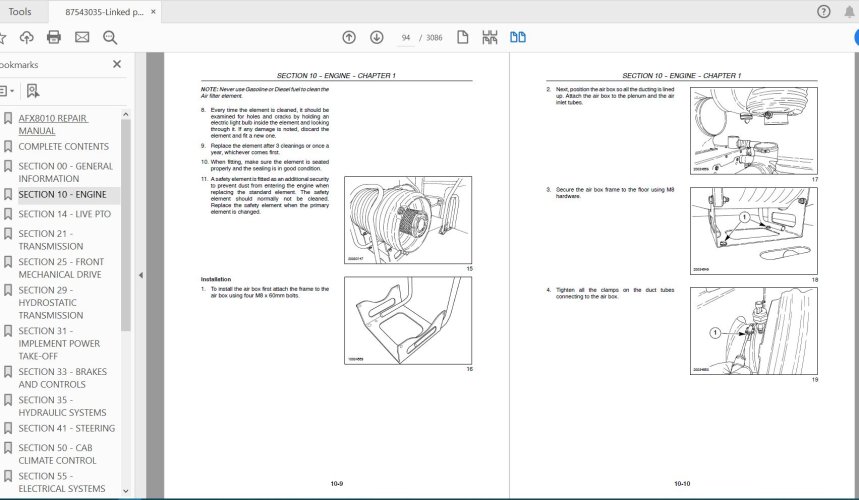Open SECTION 50 - CAB CLIMATE CONTROL bookmark
Screen dimensions: 859x500
[58, 454]
